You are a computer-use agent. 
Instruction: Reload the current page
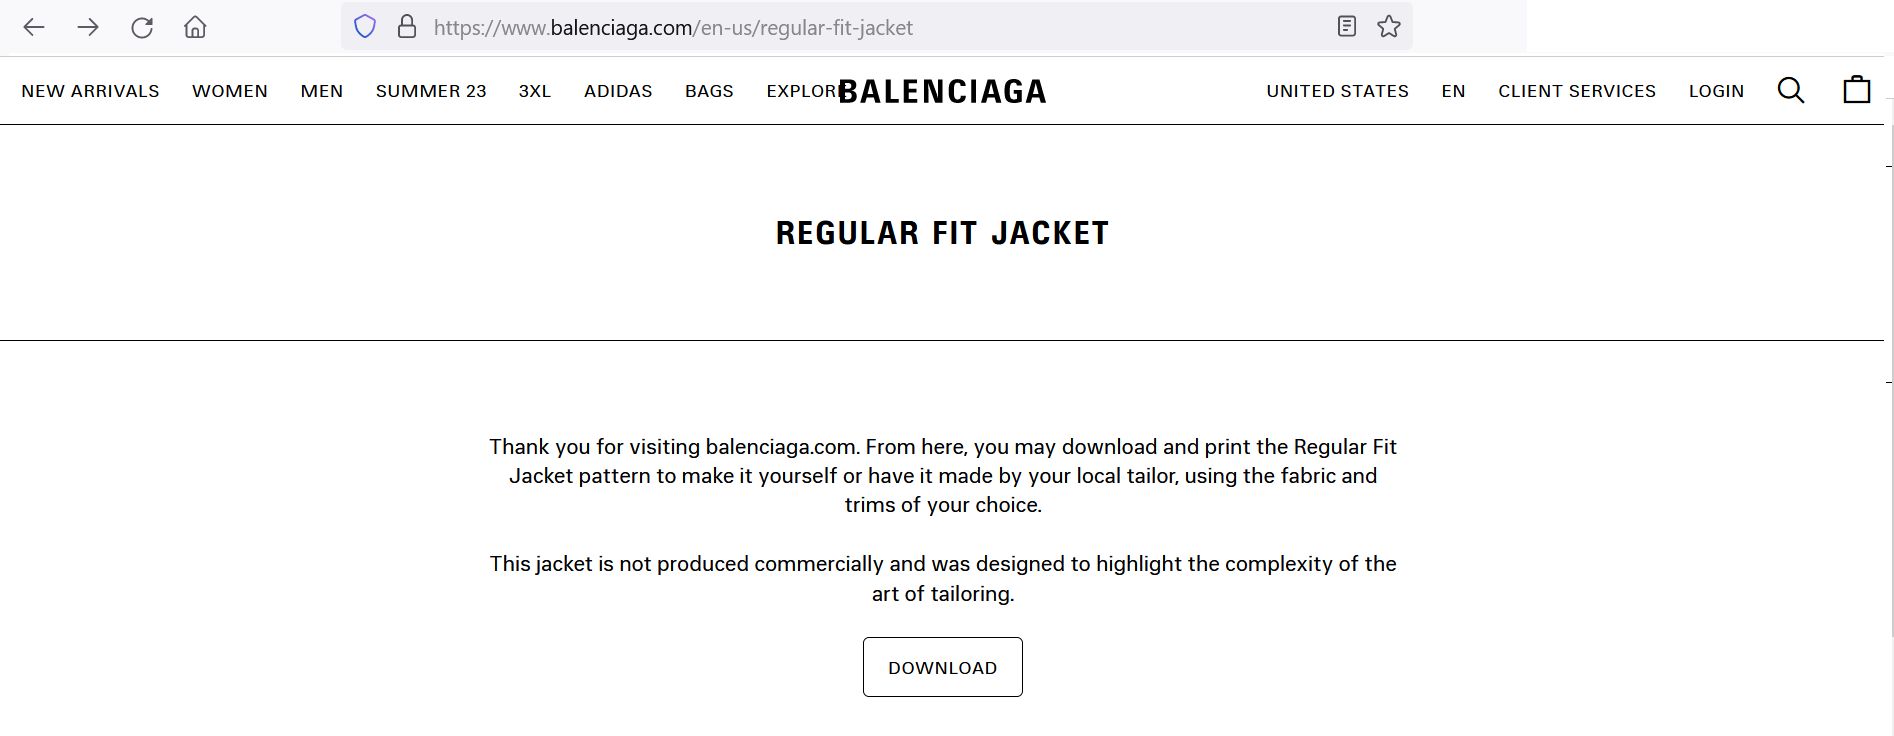point(142,27)
